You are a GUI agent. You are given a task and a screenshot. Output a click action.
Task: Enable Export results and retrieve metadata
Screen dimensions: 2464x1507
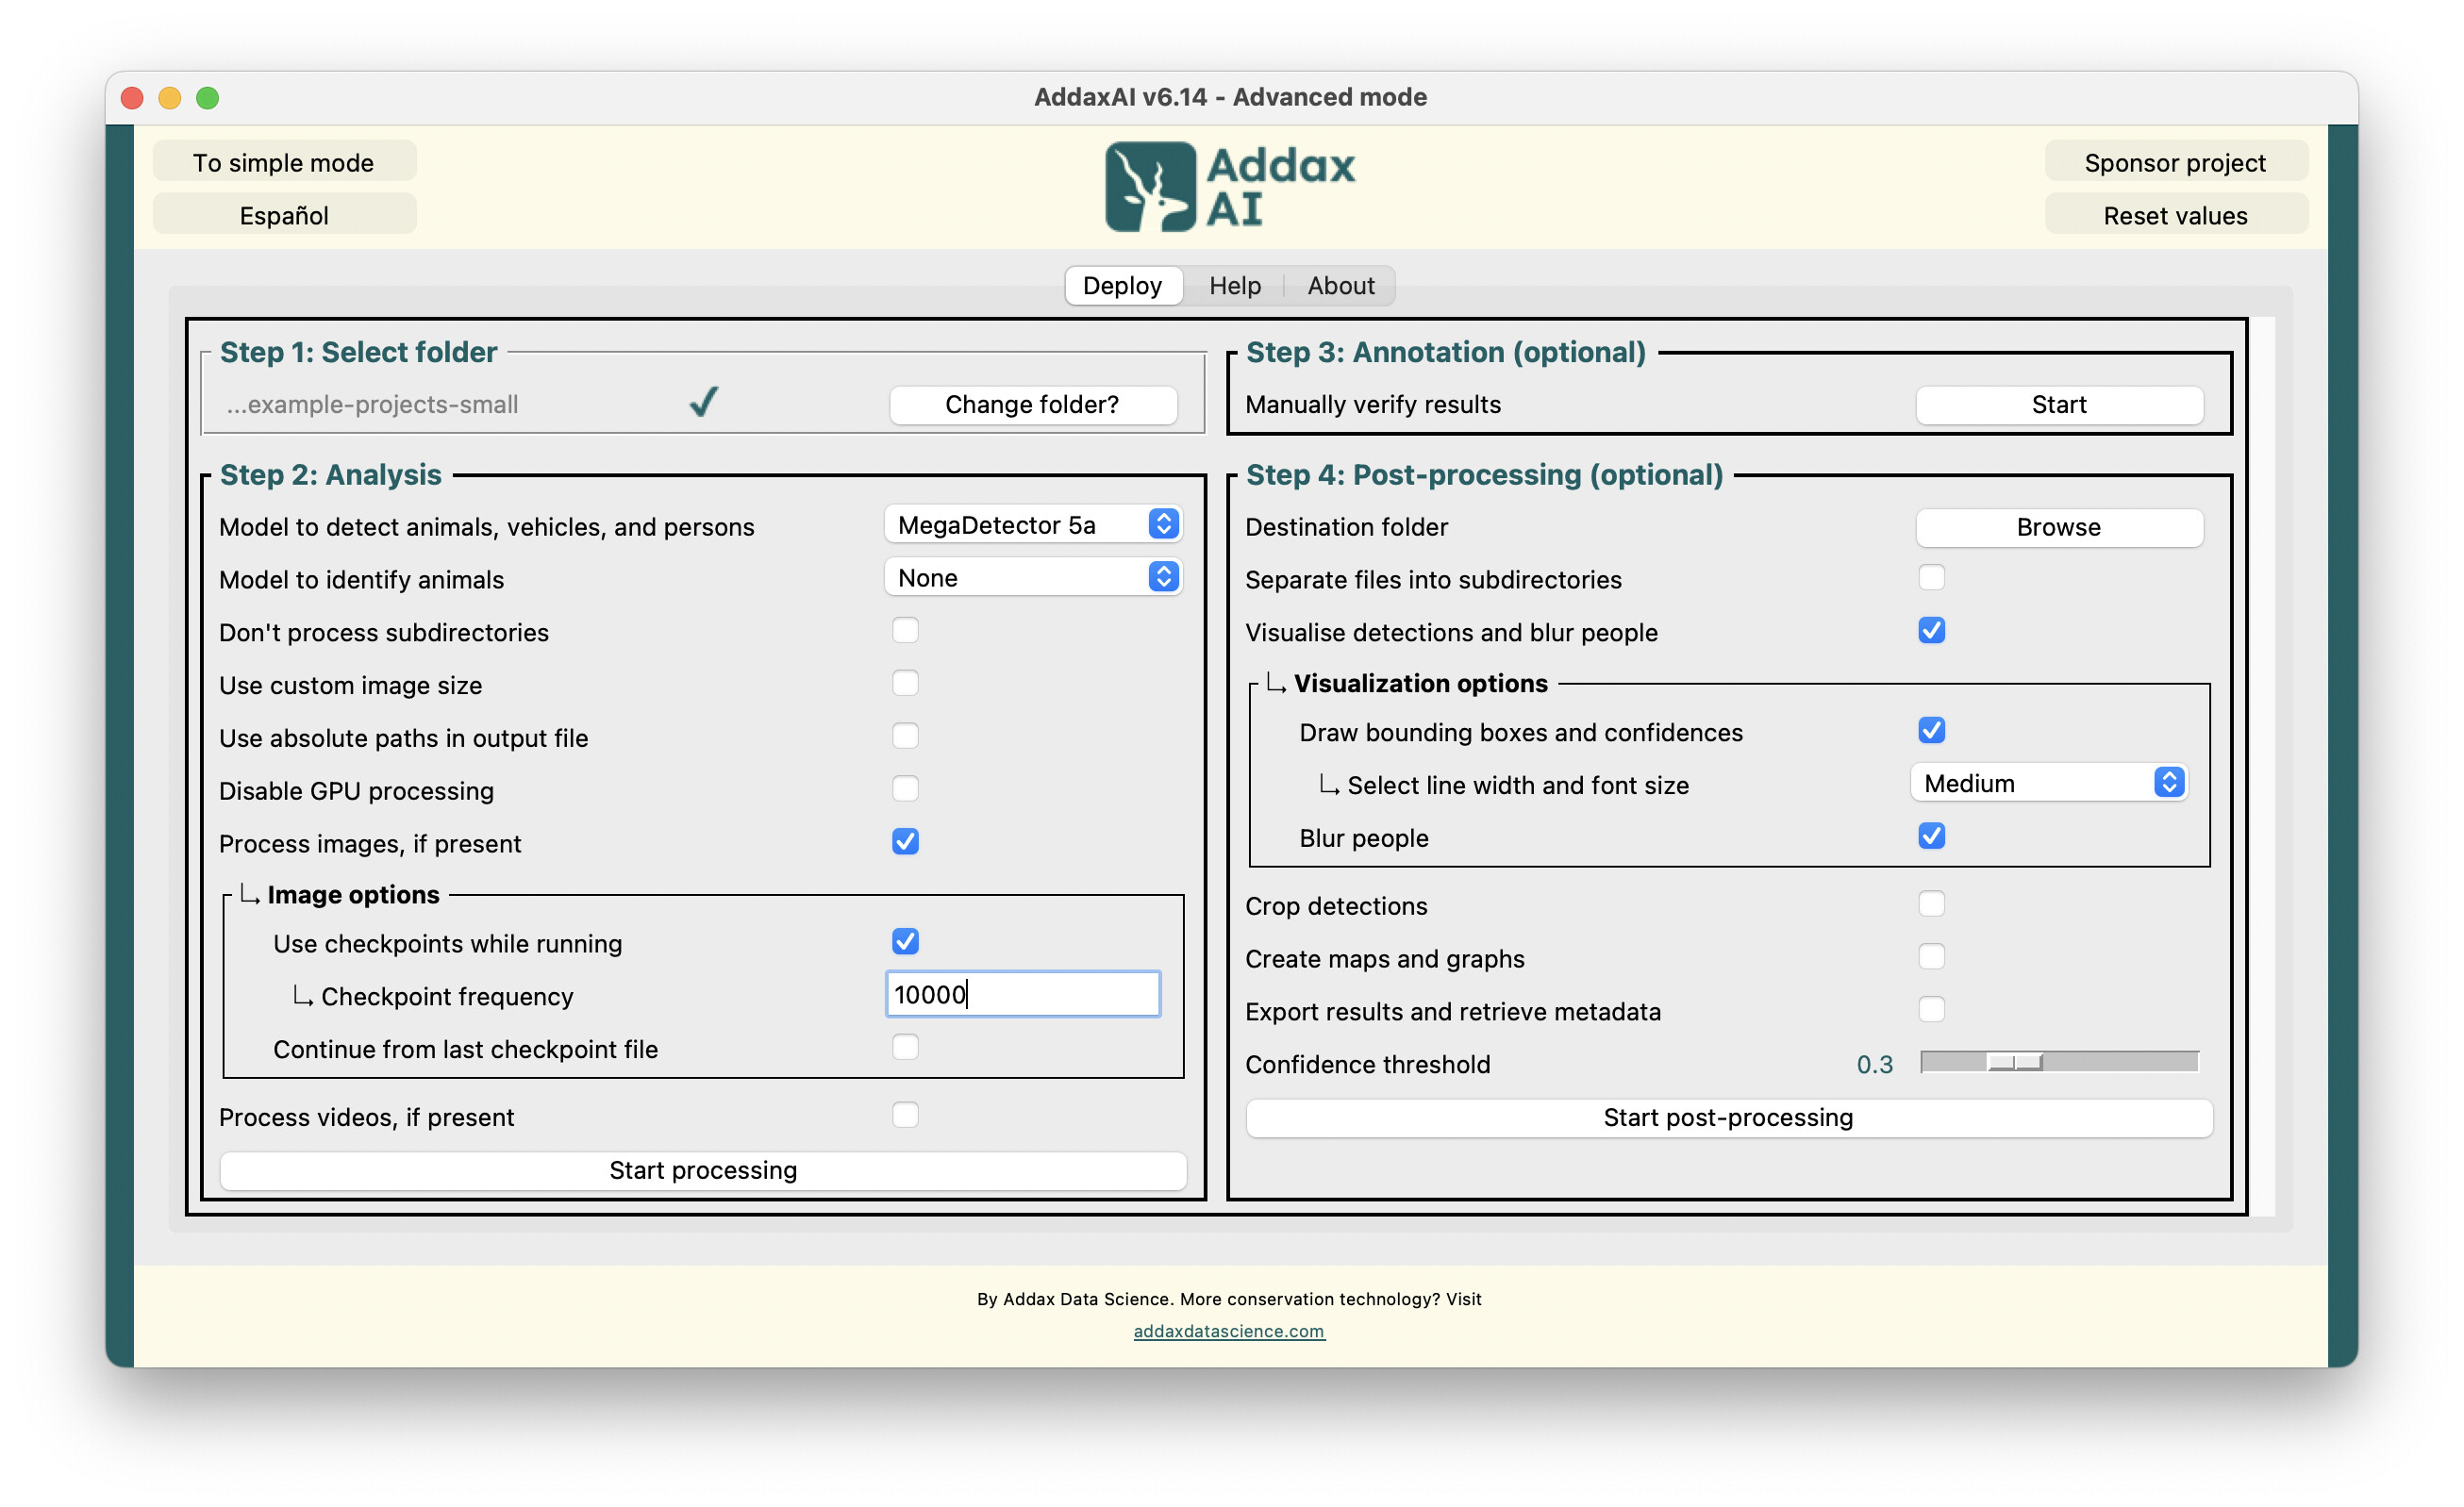1932,1010
